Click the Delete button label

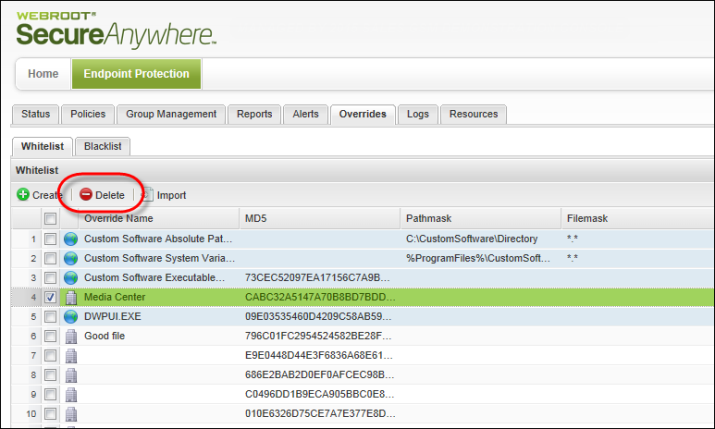109,195
